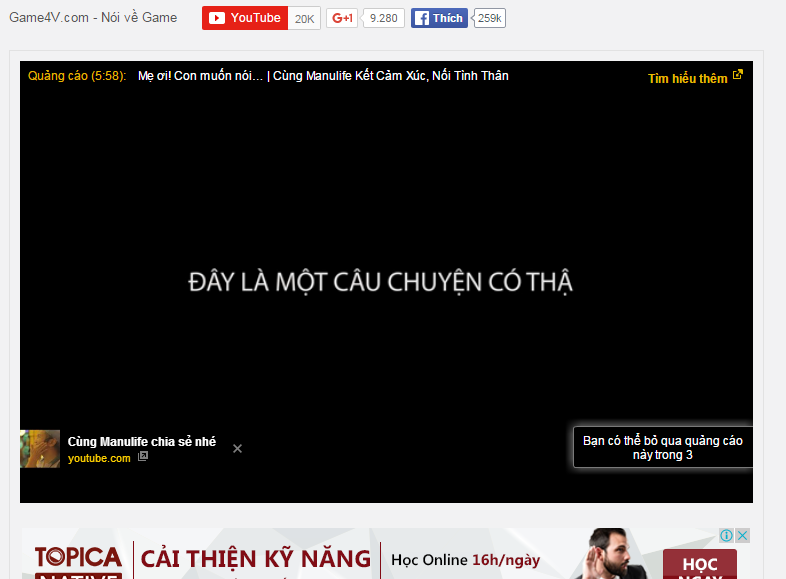Click Cùng Manulife chia sẻ nhé text
The width and height of the screenshot is (786, 579).
[x=142, y=442]
